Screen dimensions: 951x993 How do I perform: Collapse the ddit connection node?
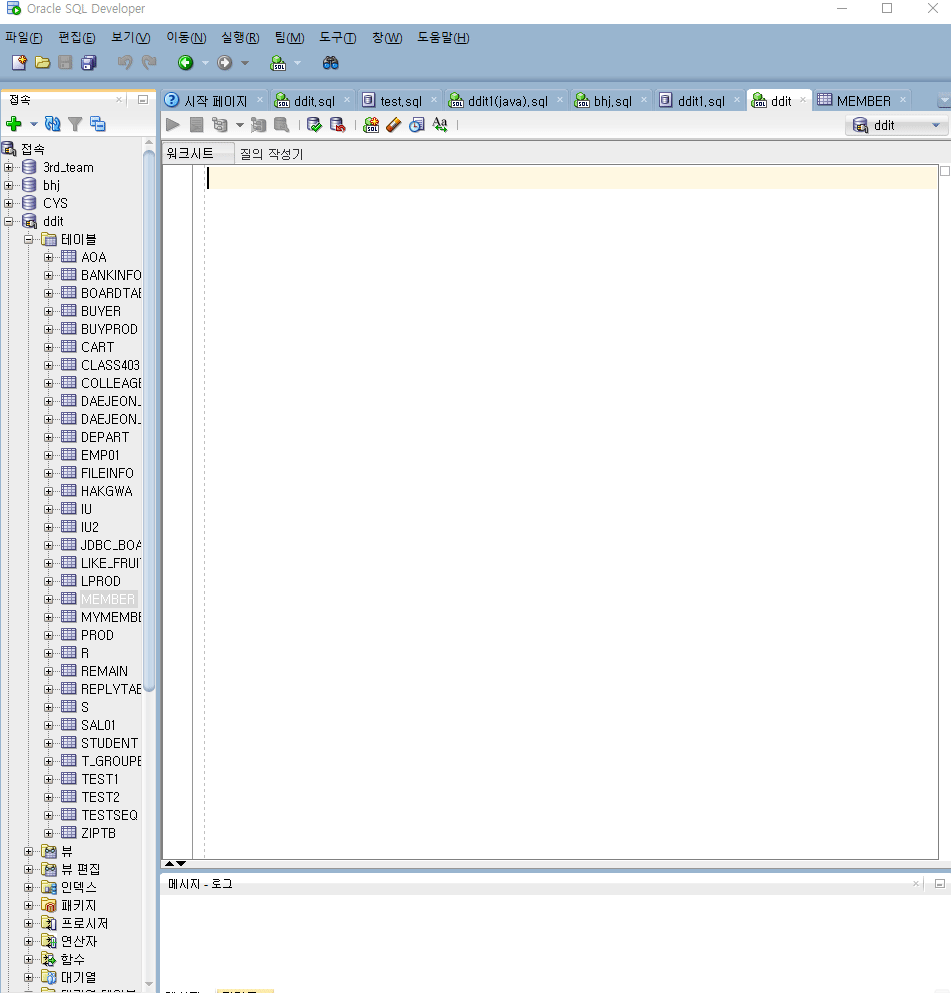point(9,222)
